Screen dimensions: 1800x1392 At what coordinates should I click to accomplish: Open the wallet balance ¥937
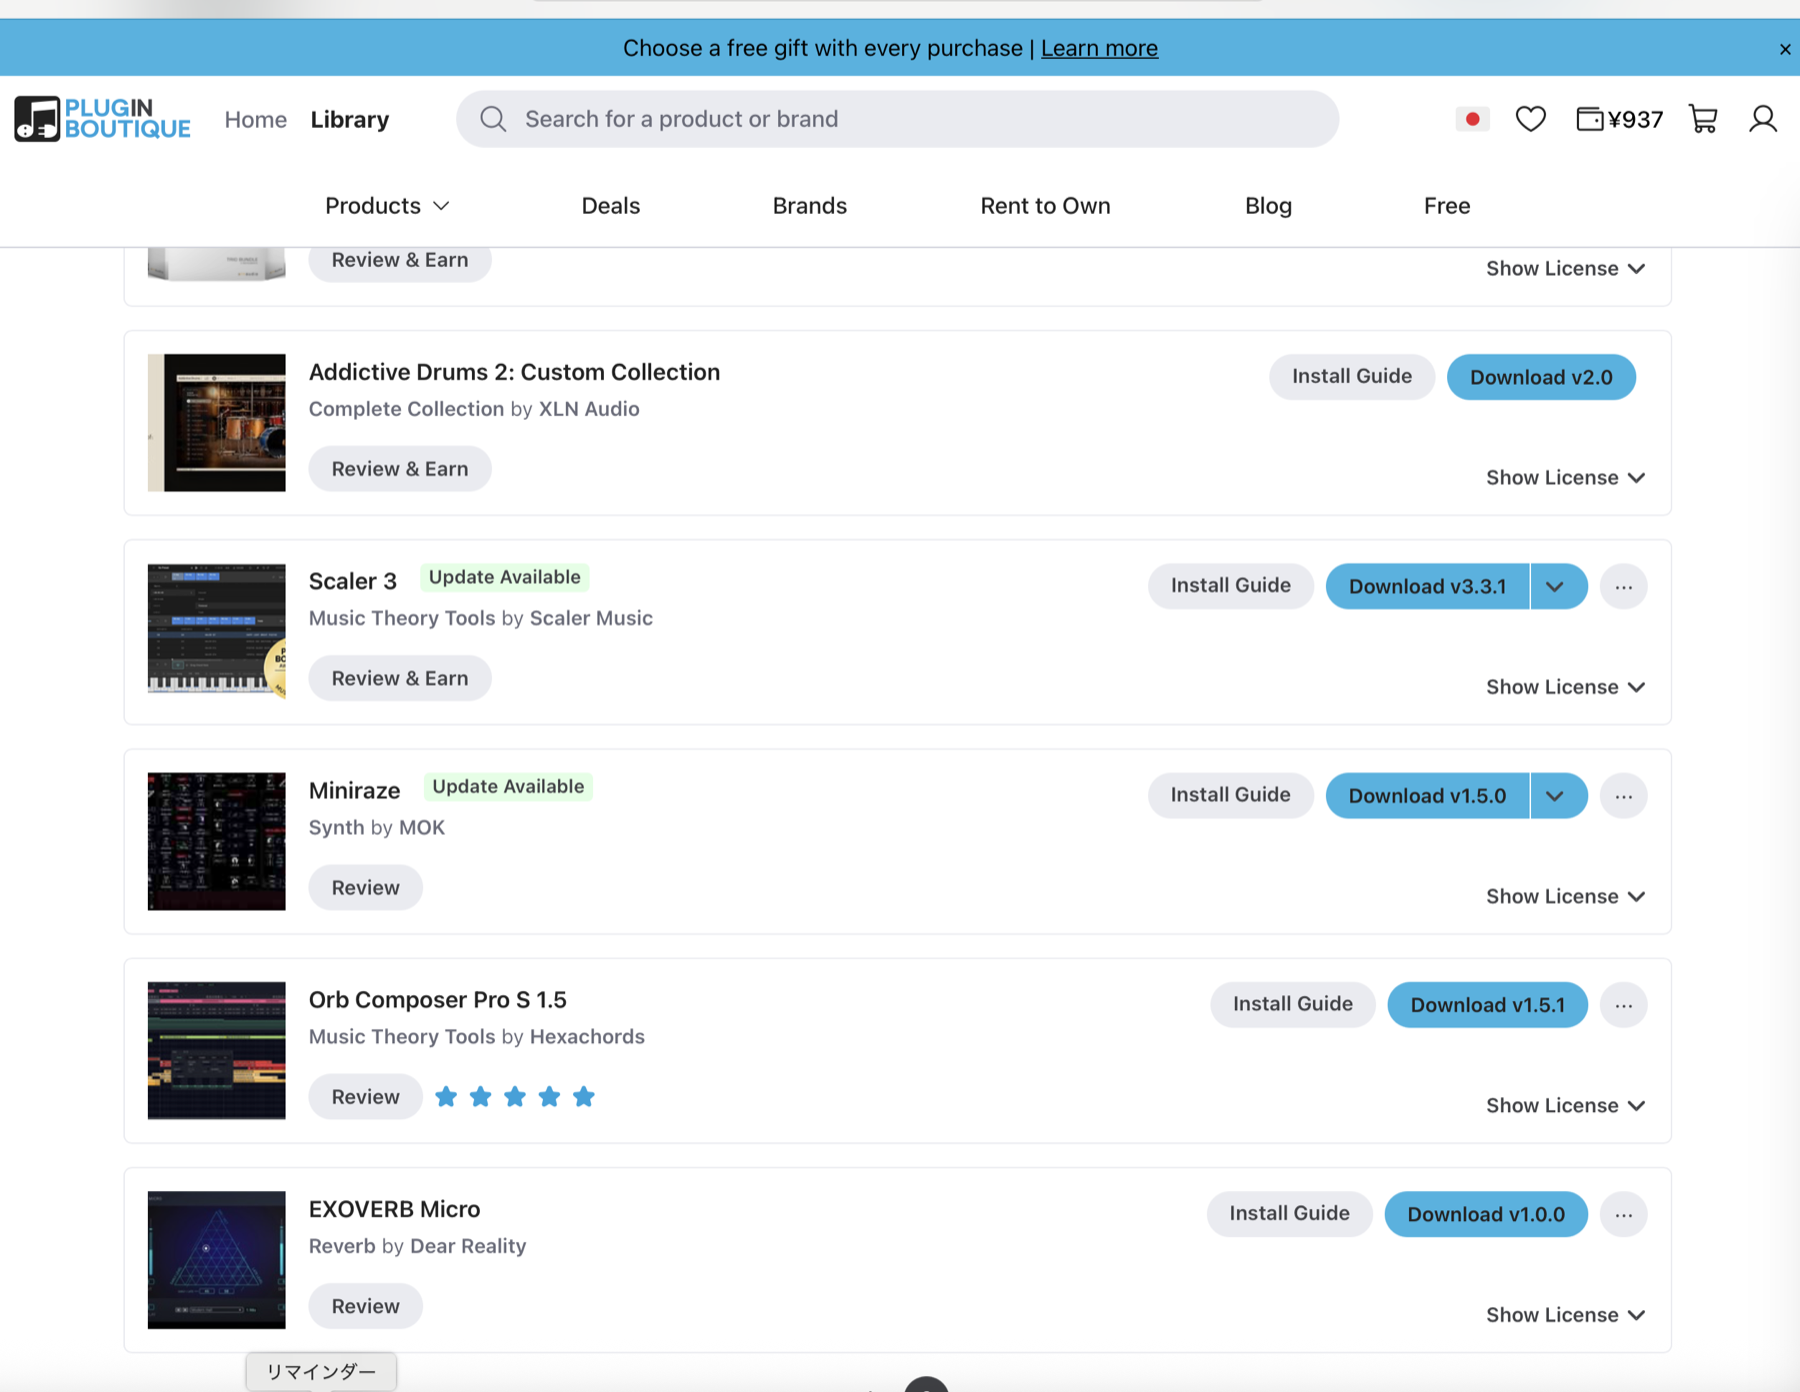pyautogui.click(x=1619, y=119)
